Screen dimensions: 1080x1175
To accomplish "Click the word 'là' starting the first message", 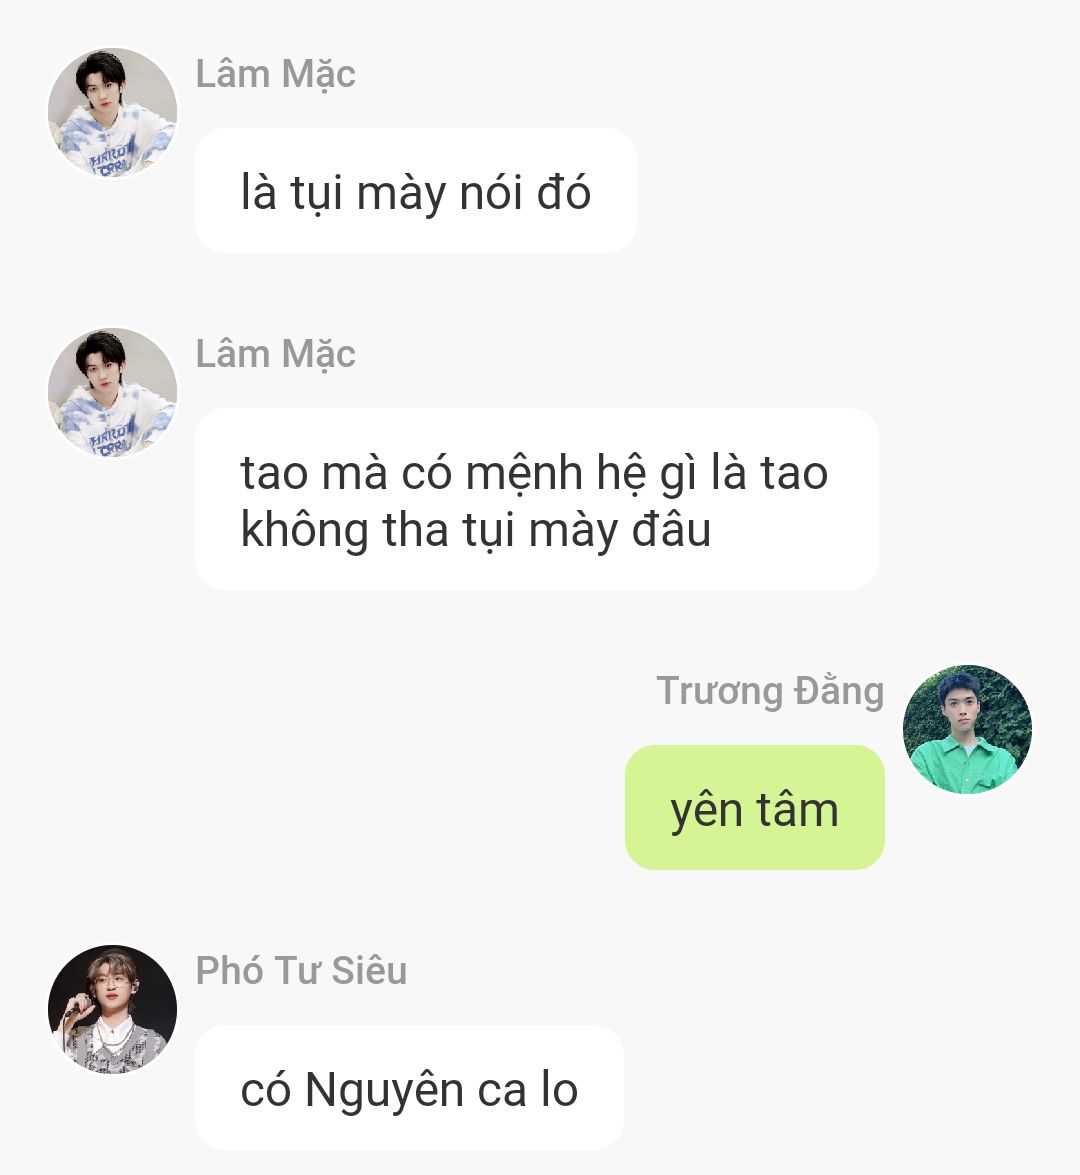I will [259, 190].
